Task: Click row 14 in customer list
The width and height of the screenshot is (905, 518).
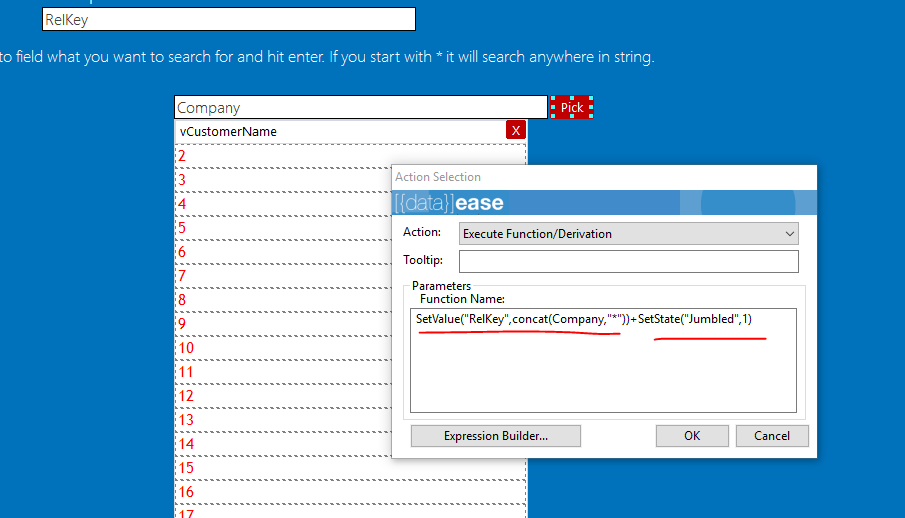Action: tap(280, 444)
